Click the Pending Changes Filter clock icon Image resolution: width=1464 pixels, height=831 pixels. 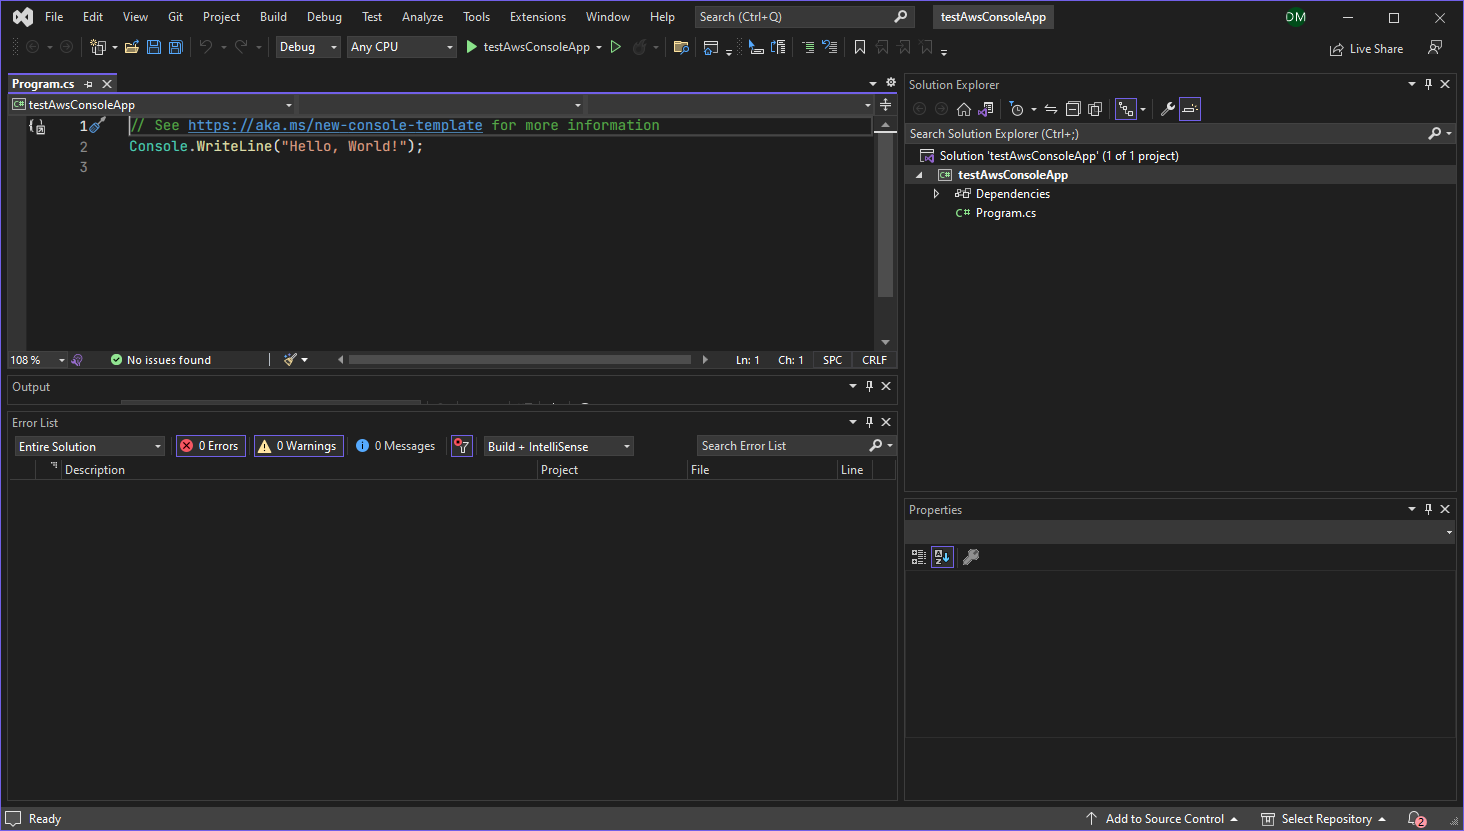tap(1017, 109)
